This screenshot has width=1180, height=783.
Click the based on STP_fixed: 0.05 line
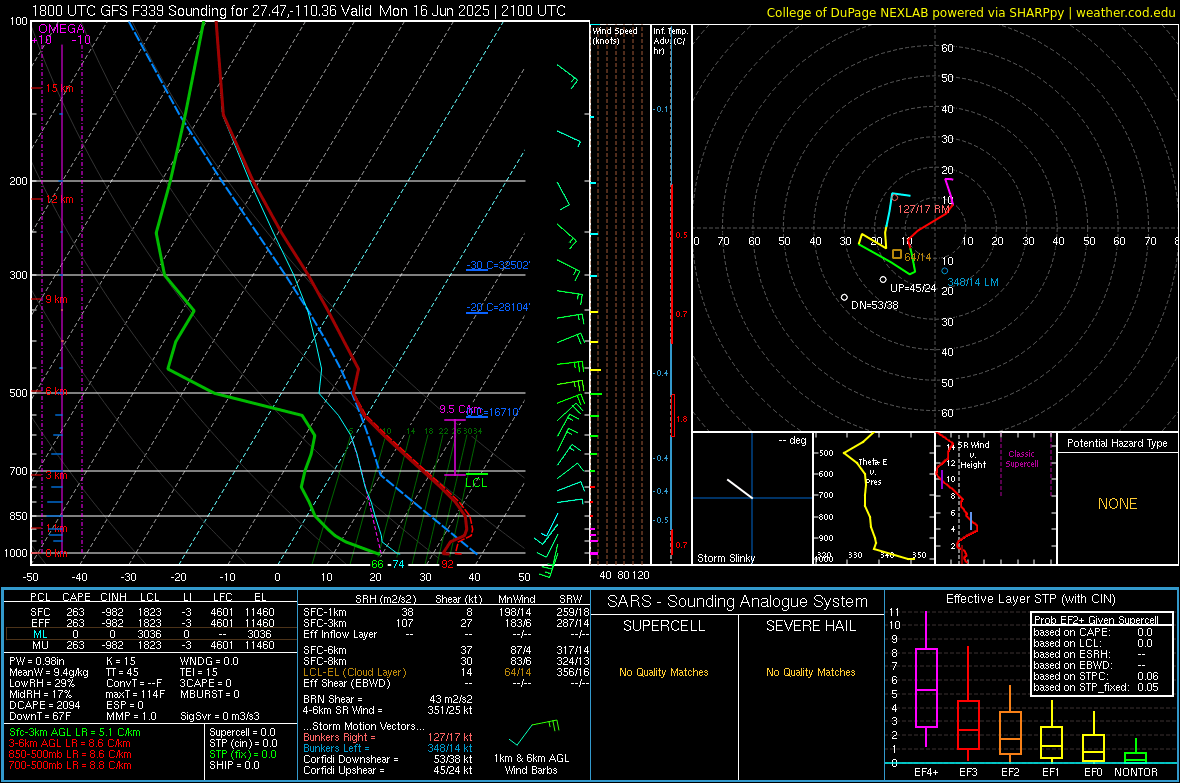click(x=1096, y=687)
